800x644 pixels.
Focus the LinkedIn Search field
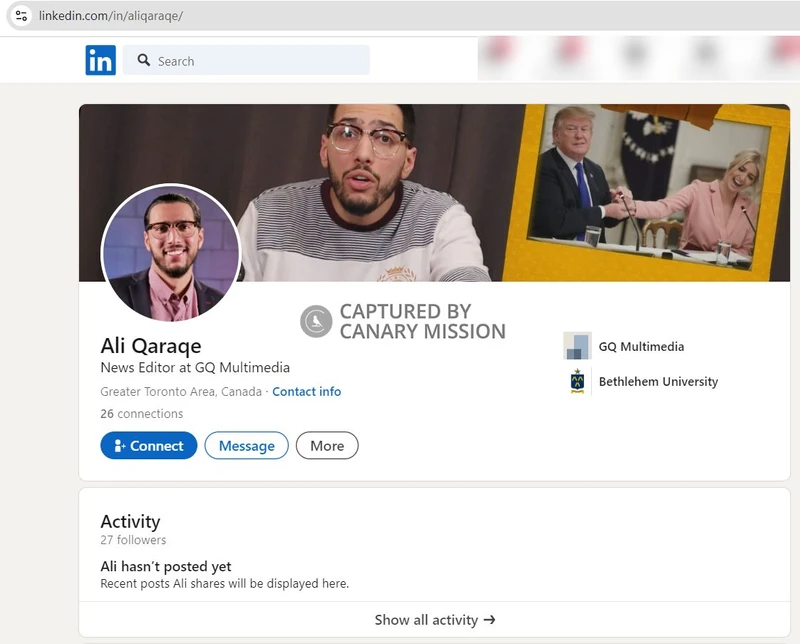click(x=246, y=60)
